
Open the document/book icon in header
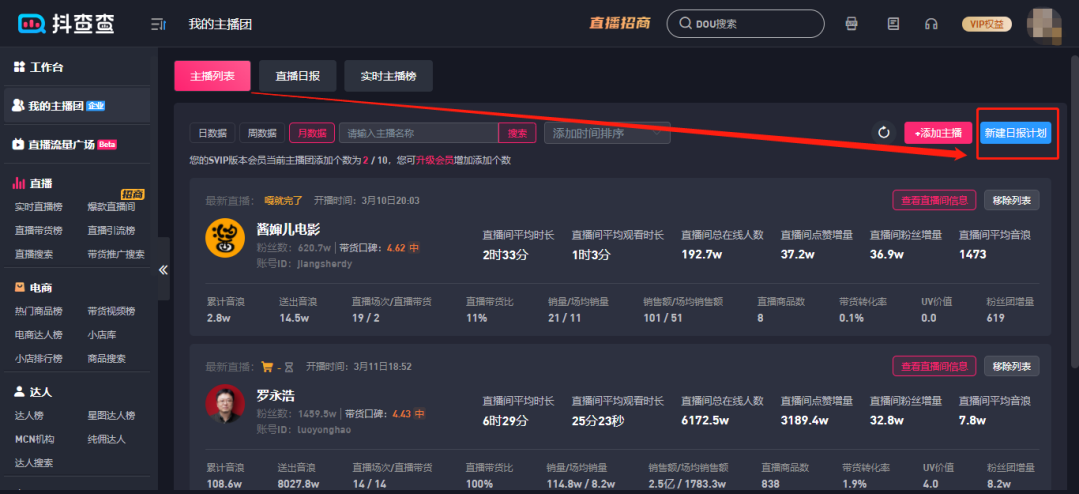[x=893, y=24]
